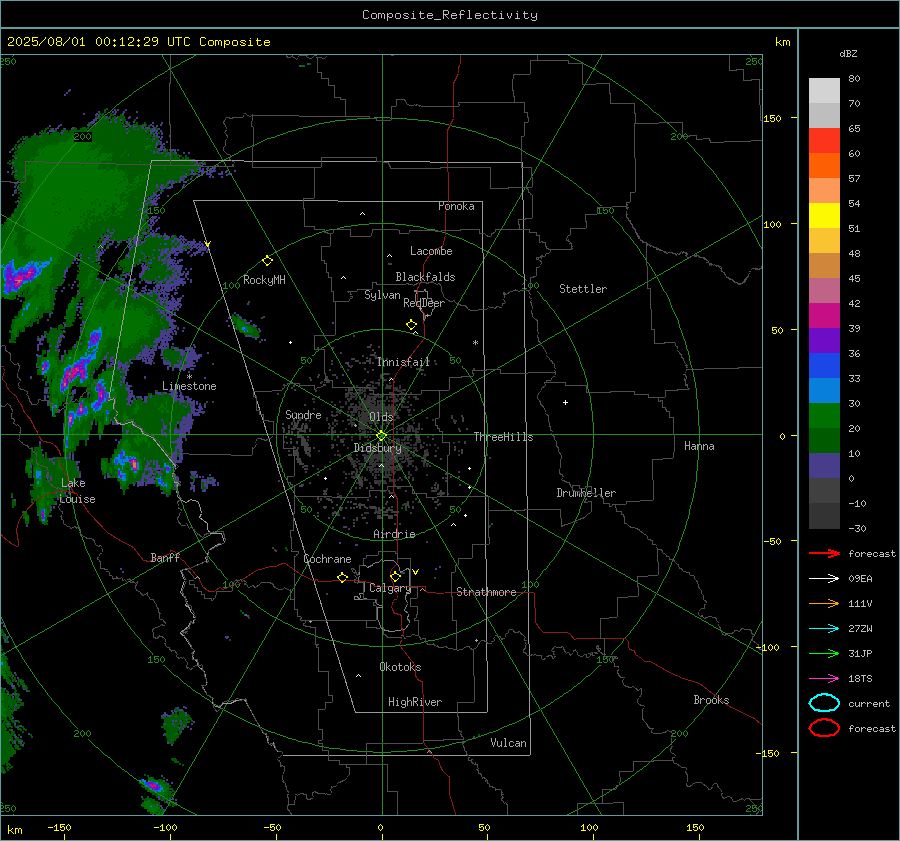900x841 pixels.
Task: Click the Innisfail city label
Action: click(x=403, y=362)
